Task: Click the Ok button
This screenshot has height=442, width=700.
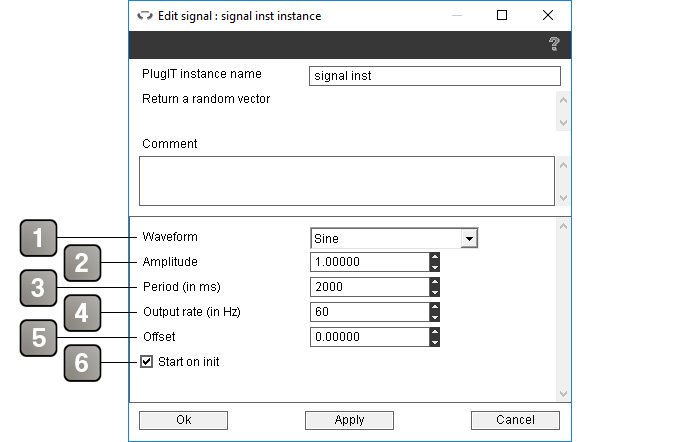Action: tap(183, 420)
